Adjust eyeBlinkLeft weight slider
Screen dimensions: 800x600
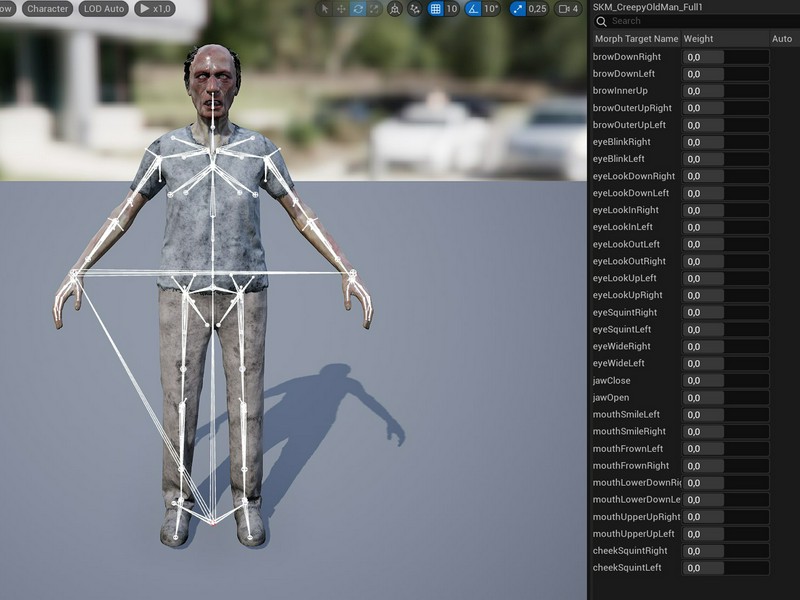726,159
